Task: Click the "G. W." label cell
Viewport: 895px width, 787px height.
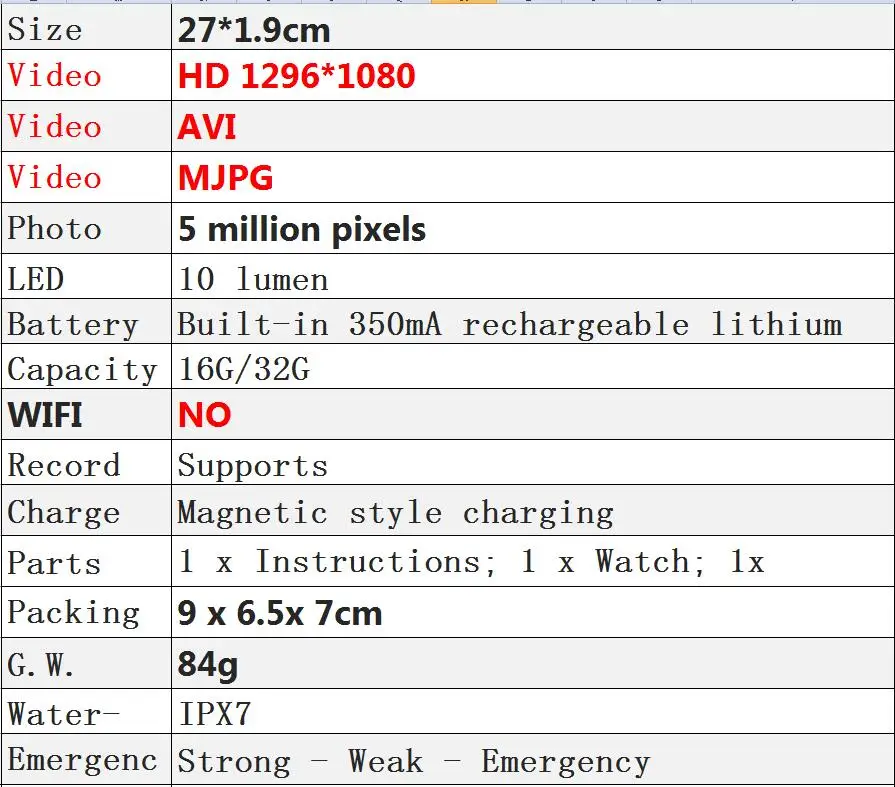Action: [x=86, y=663]
